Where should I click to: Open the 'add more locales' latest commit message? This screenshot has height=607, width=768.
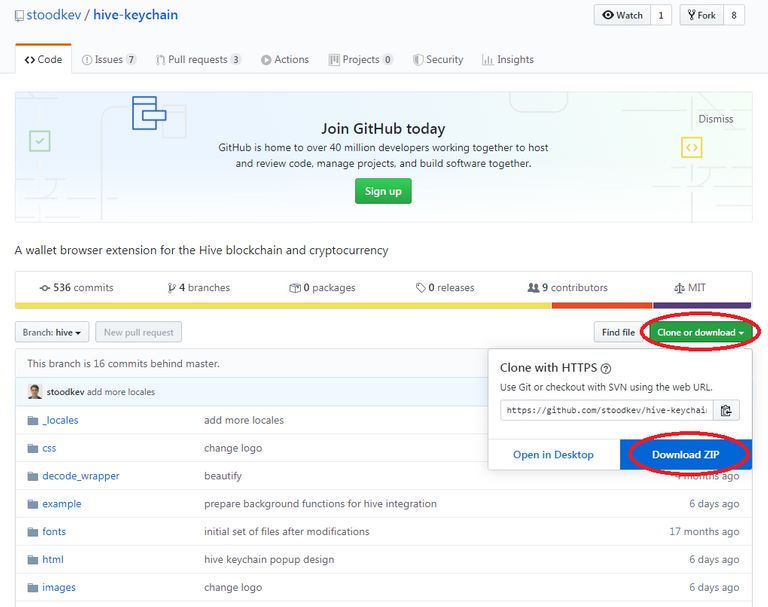(x=121, y=392)
